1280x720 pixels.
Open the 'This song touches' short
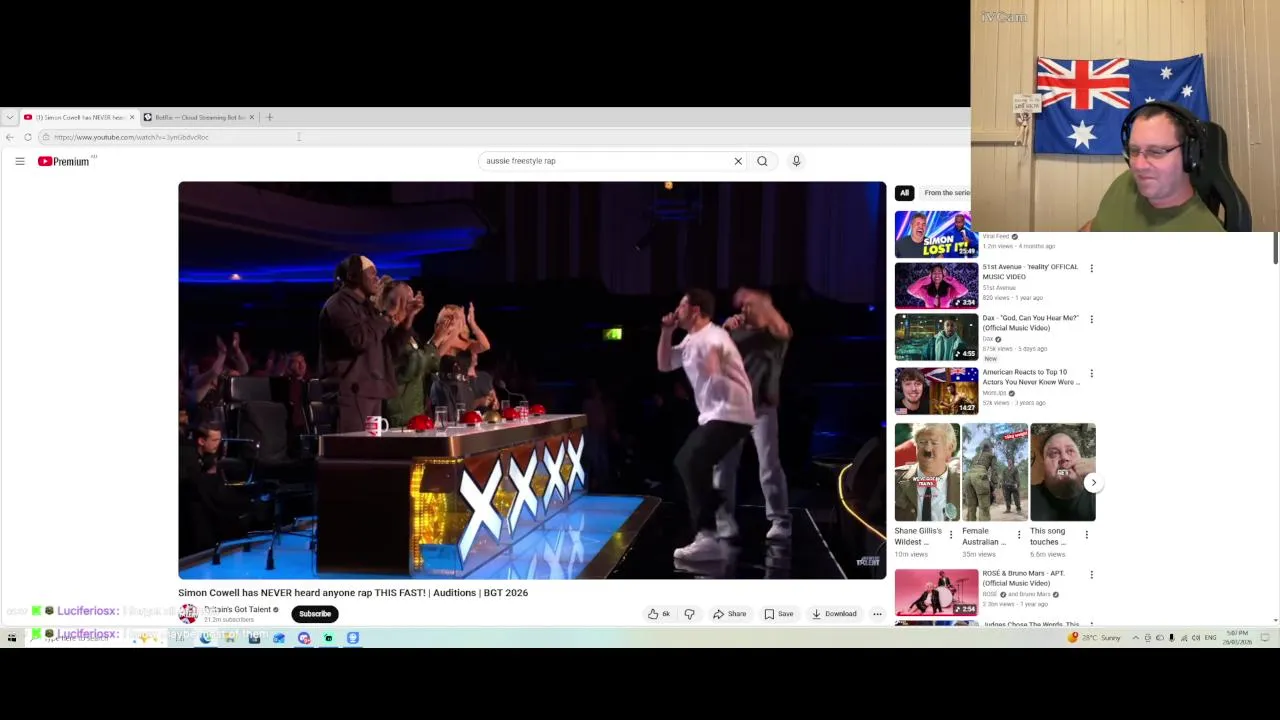click(x=1063, y=472)
